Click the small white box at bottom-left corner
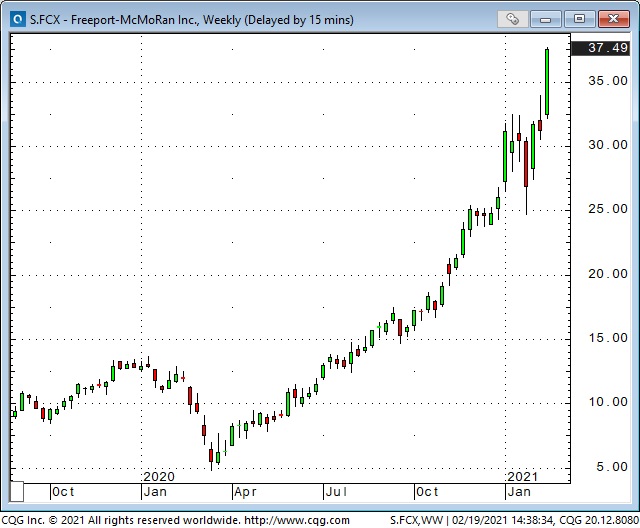Image resolution: width=640 pixels, height=528 pixels. (17, 491)
